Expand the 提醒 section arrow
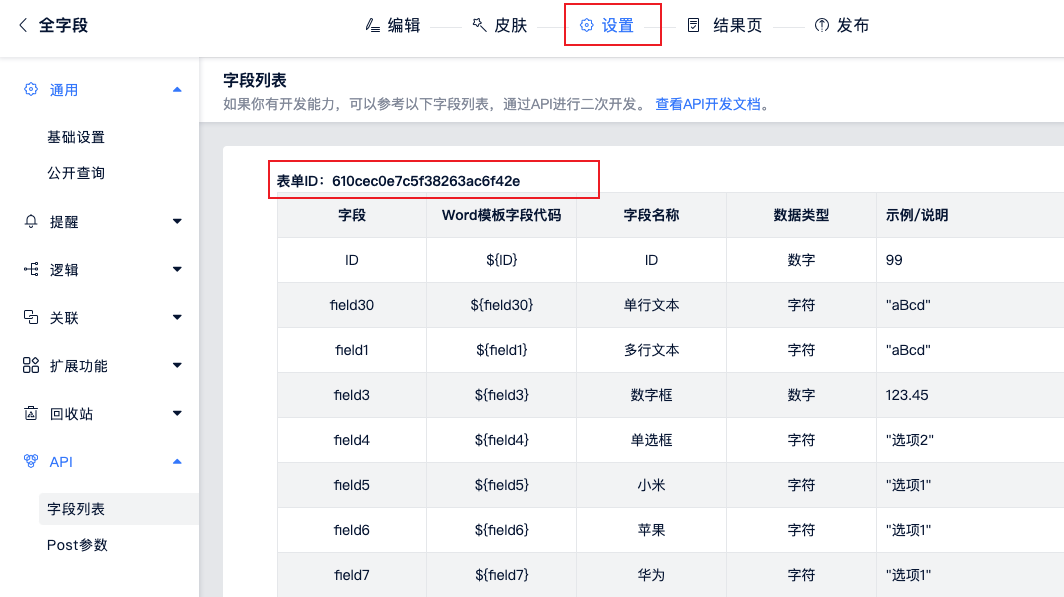This screenshot has width=1064, height=597. (x=177, y=222)
